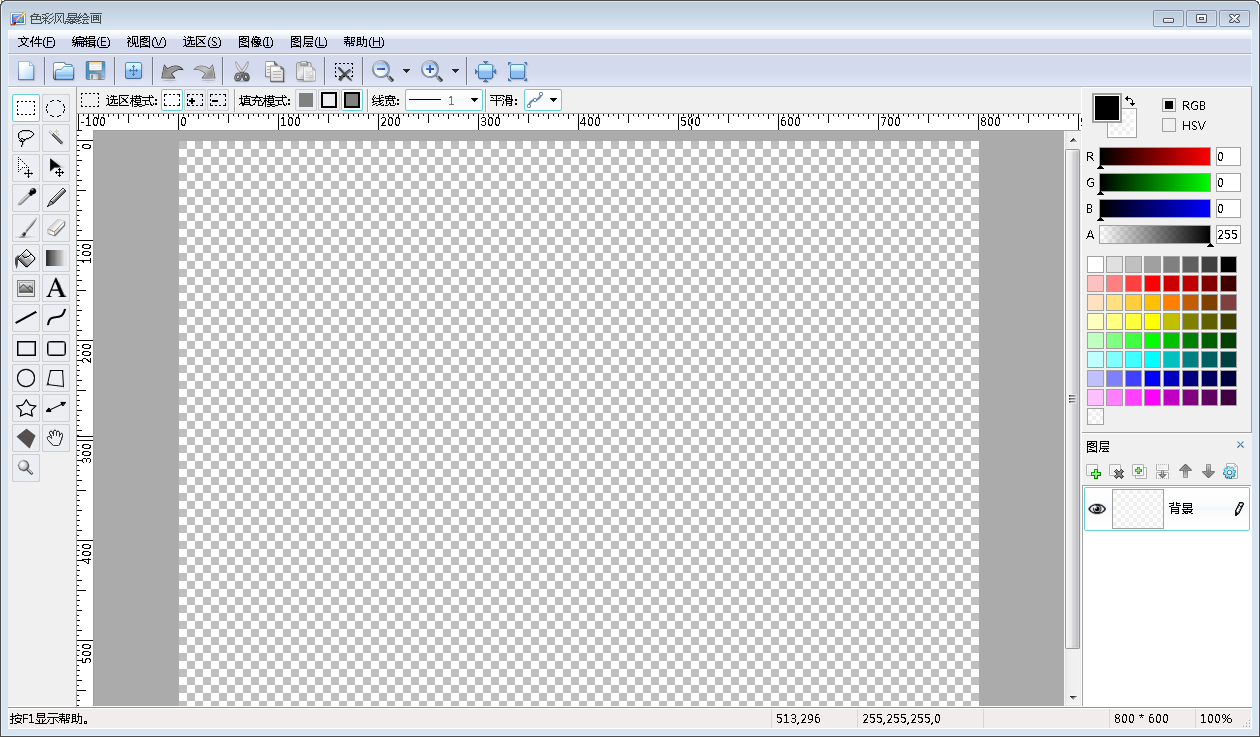Add a new layer with green plus
The height and width of the screenshot is (737, 1260).
coord(1095,472)
